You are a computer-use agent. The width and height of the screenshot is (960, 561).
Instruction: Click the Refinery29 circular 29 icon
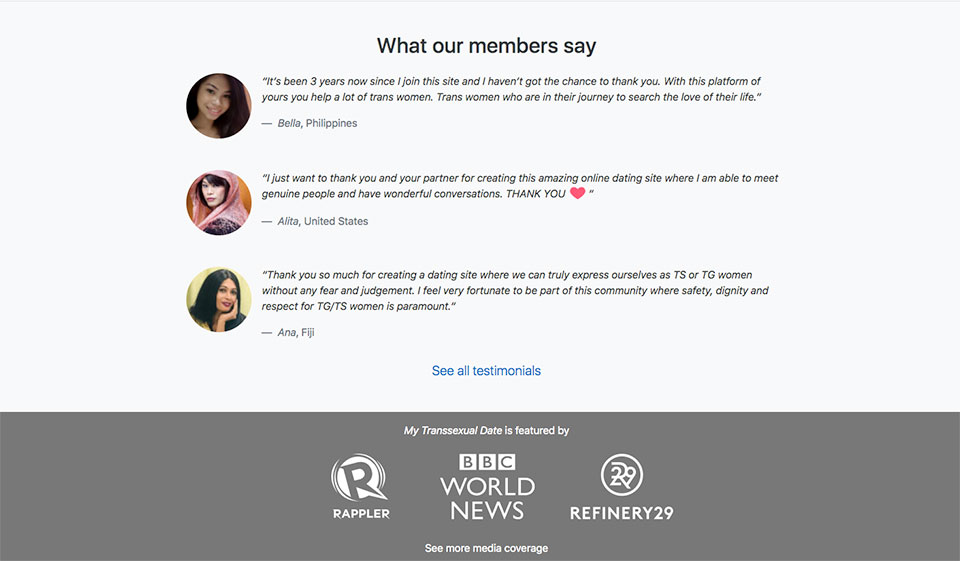pyautogui.click(x=621, y=476)
